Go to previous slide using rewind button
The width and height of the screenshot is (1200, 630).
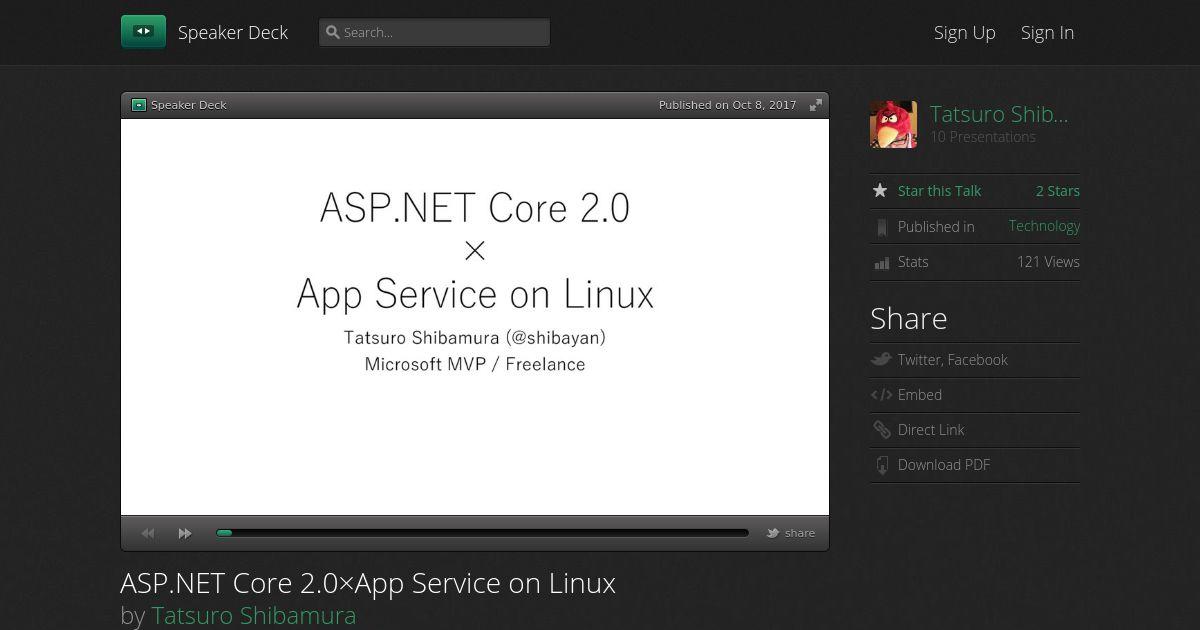click(x=148, y=533)
